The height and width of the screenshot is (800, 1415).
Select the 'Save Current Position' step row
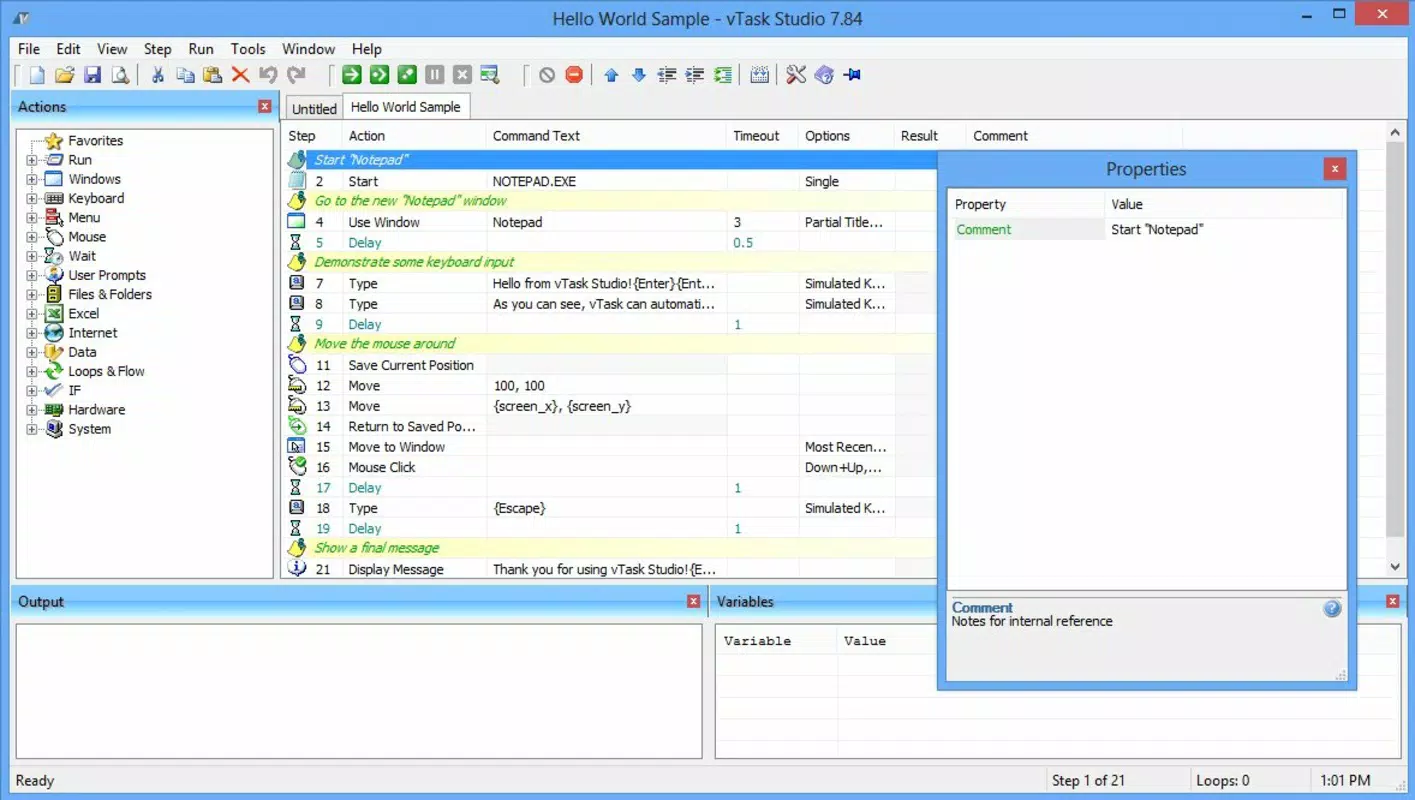610,365
